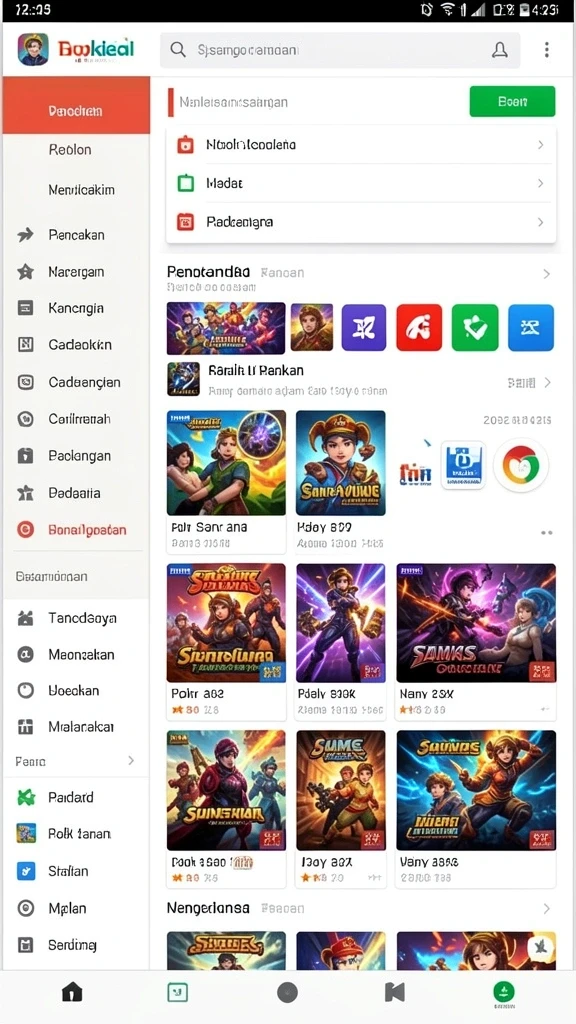
Task: Tap the notification bell in search bar
Action: click(x=500, y=50)
